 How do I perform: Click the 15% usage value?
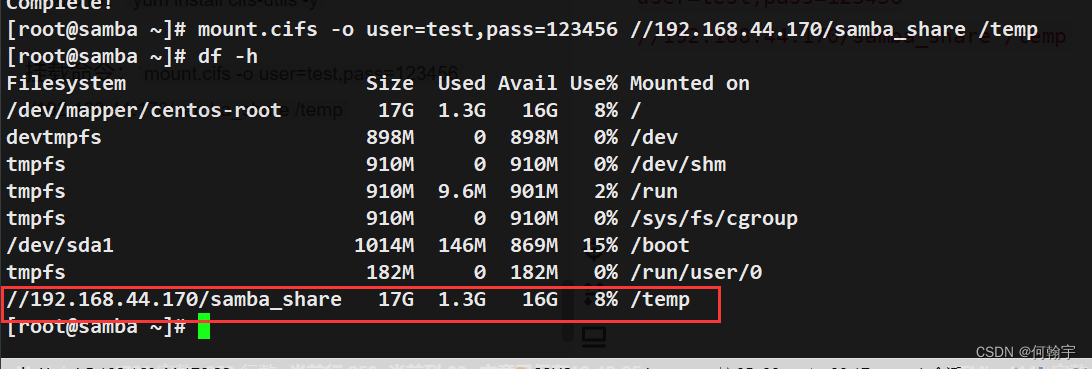(x=600, y=246)
